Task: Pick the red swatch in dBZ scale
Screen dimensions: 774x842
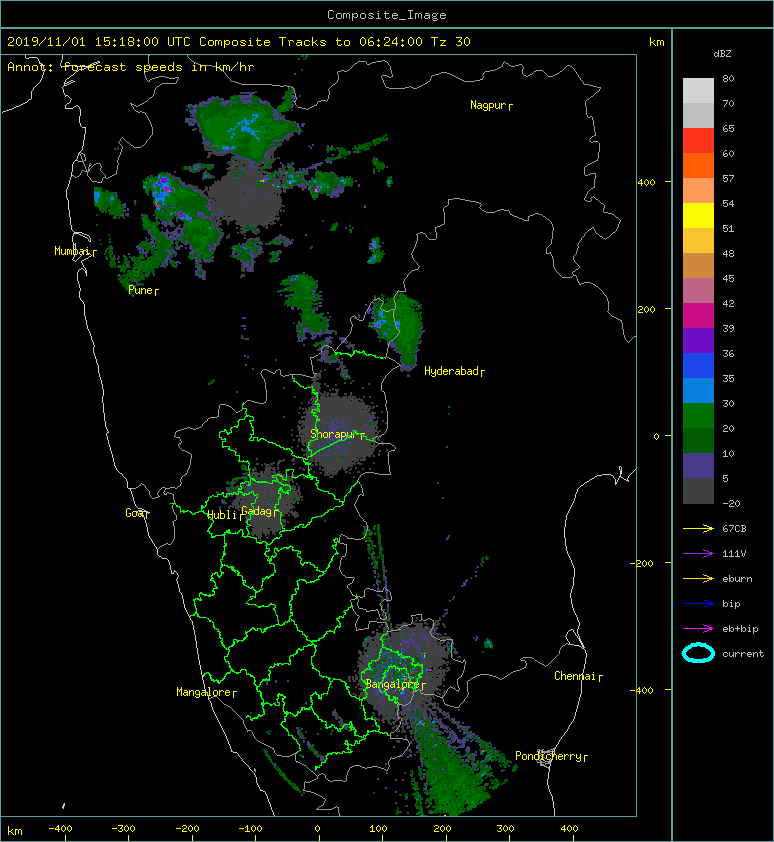Action: point(698,141)
